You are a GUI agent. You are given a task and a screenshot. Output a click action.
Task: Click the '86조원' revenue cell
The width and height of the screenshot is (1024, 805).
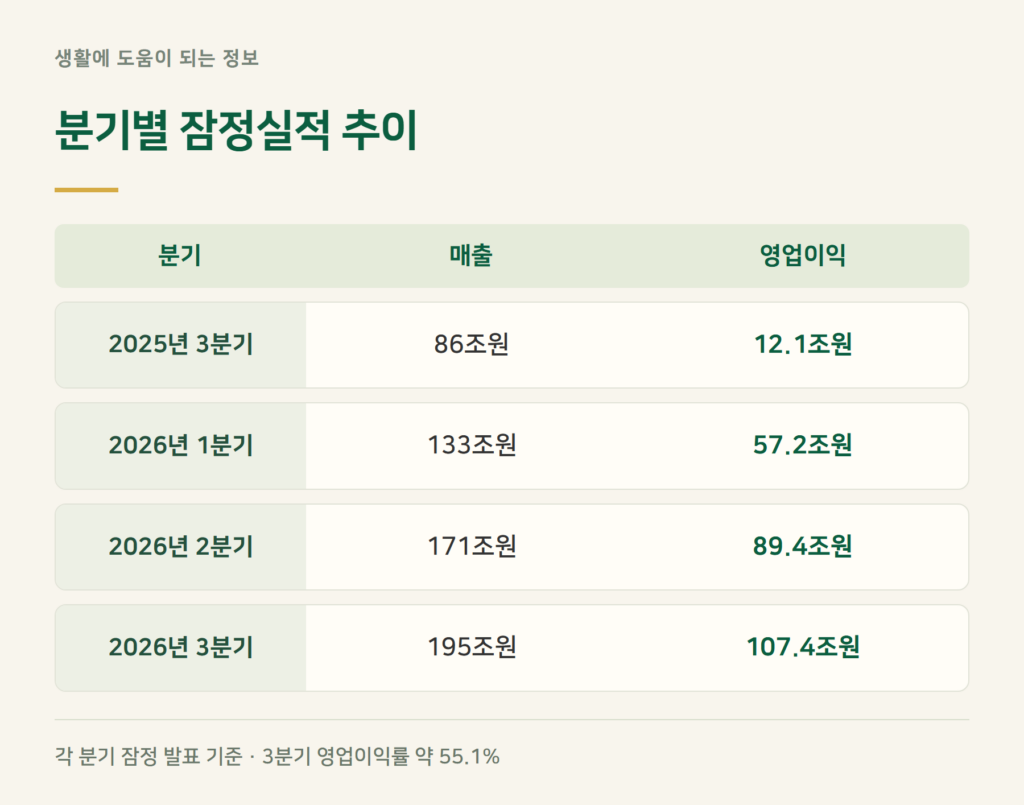pyautogui.click(x=472, y=344)
